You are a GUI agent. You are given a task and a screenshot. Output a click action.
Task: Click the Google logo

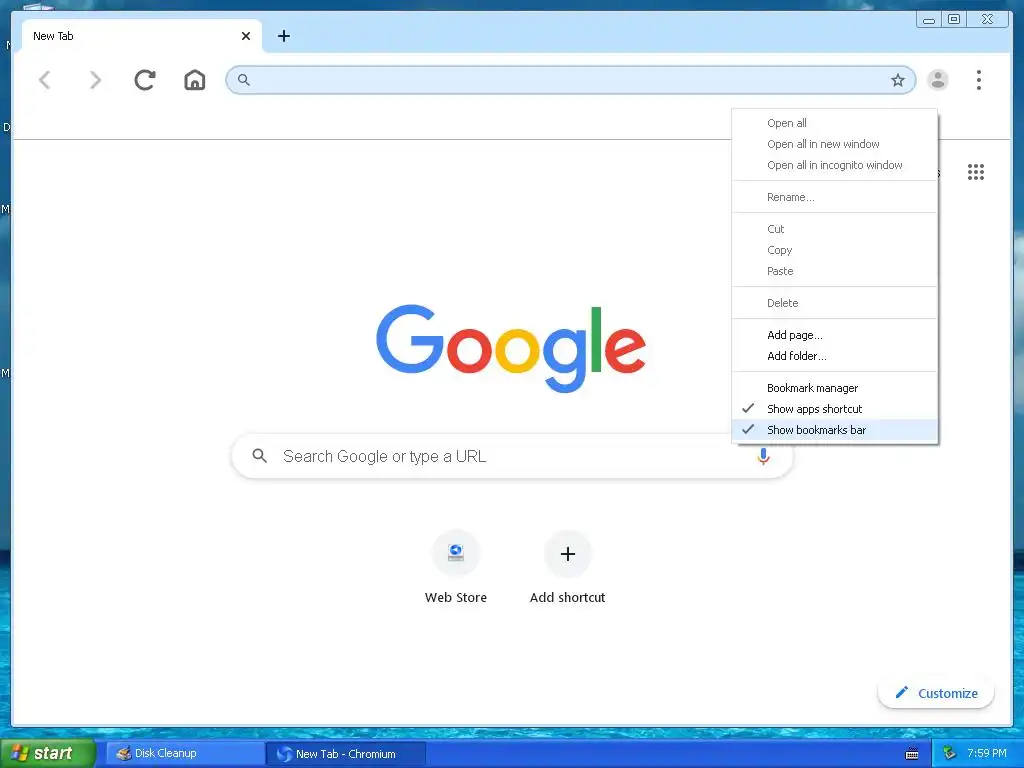[511, 348]
